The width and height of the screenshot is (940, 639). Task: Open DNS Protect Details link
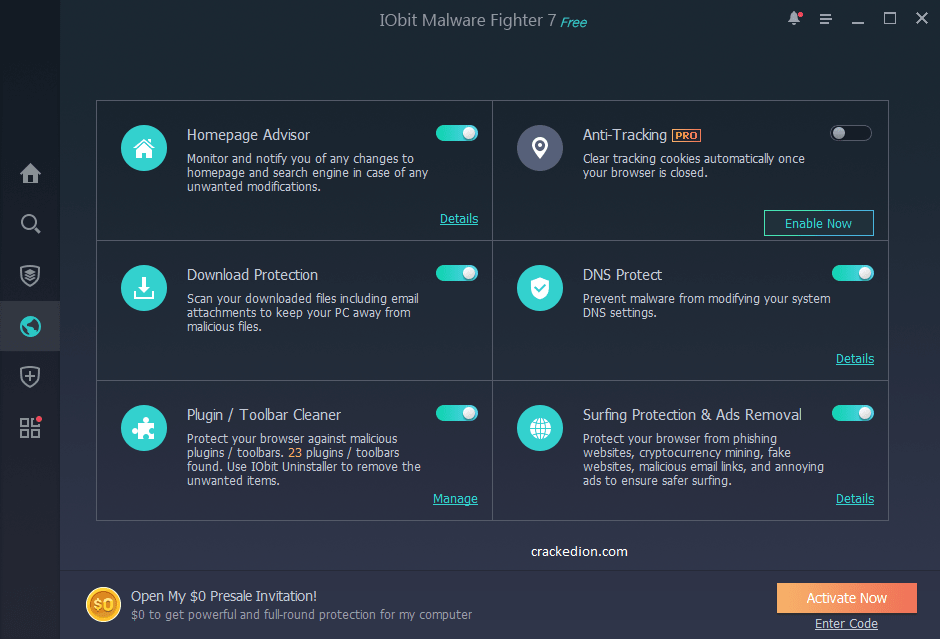coord(855,358)
